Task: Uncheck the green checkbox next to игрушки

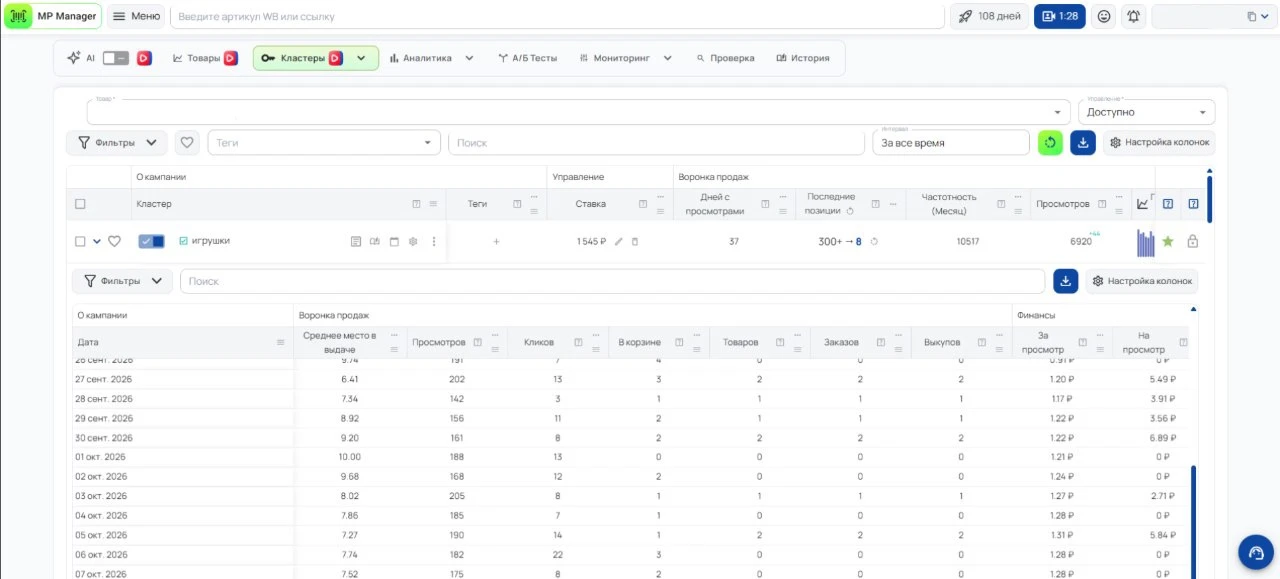Action: (x=183, y=241)
